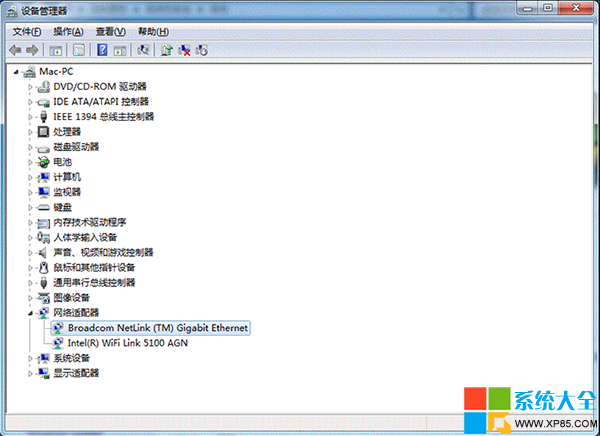Expand the 系统设备 node
600x436 pixels.
30,358
